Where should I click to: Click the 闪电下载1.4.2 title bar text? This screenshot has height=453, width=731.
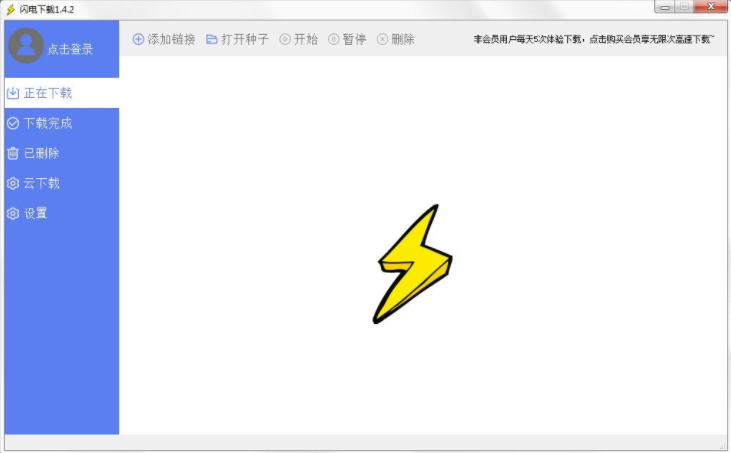tap(47, 9)
